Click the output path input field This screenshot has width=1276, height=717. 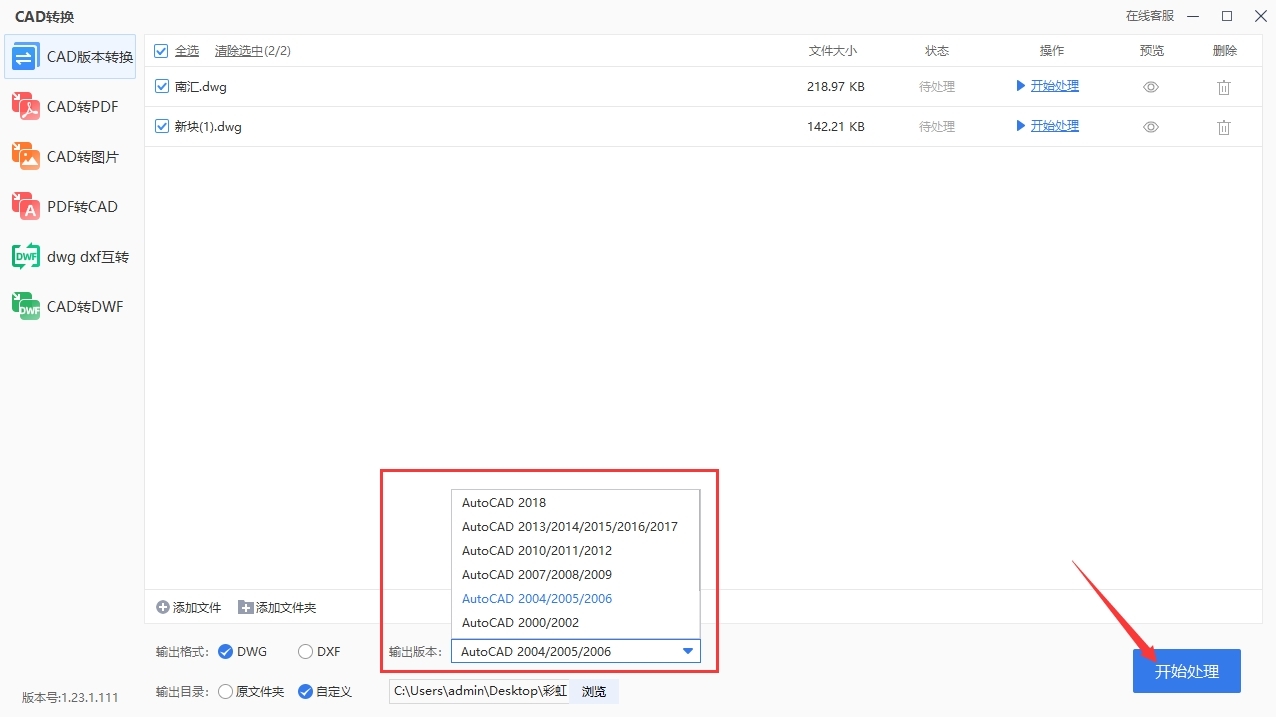point(479,691)
